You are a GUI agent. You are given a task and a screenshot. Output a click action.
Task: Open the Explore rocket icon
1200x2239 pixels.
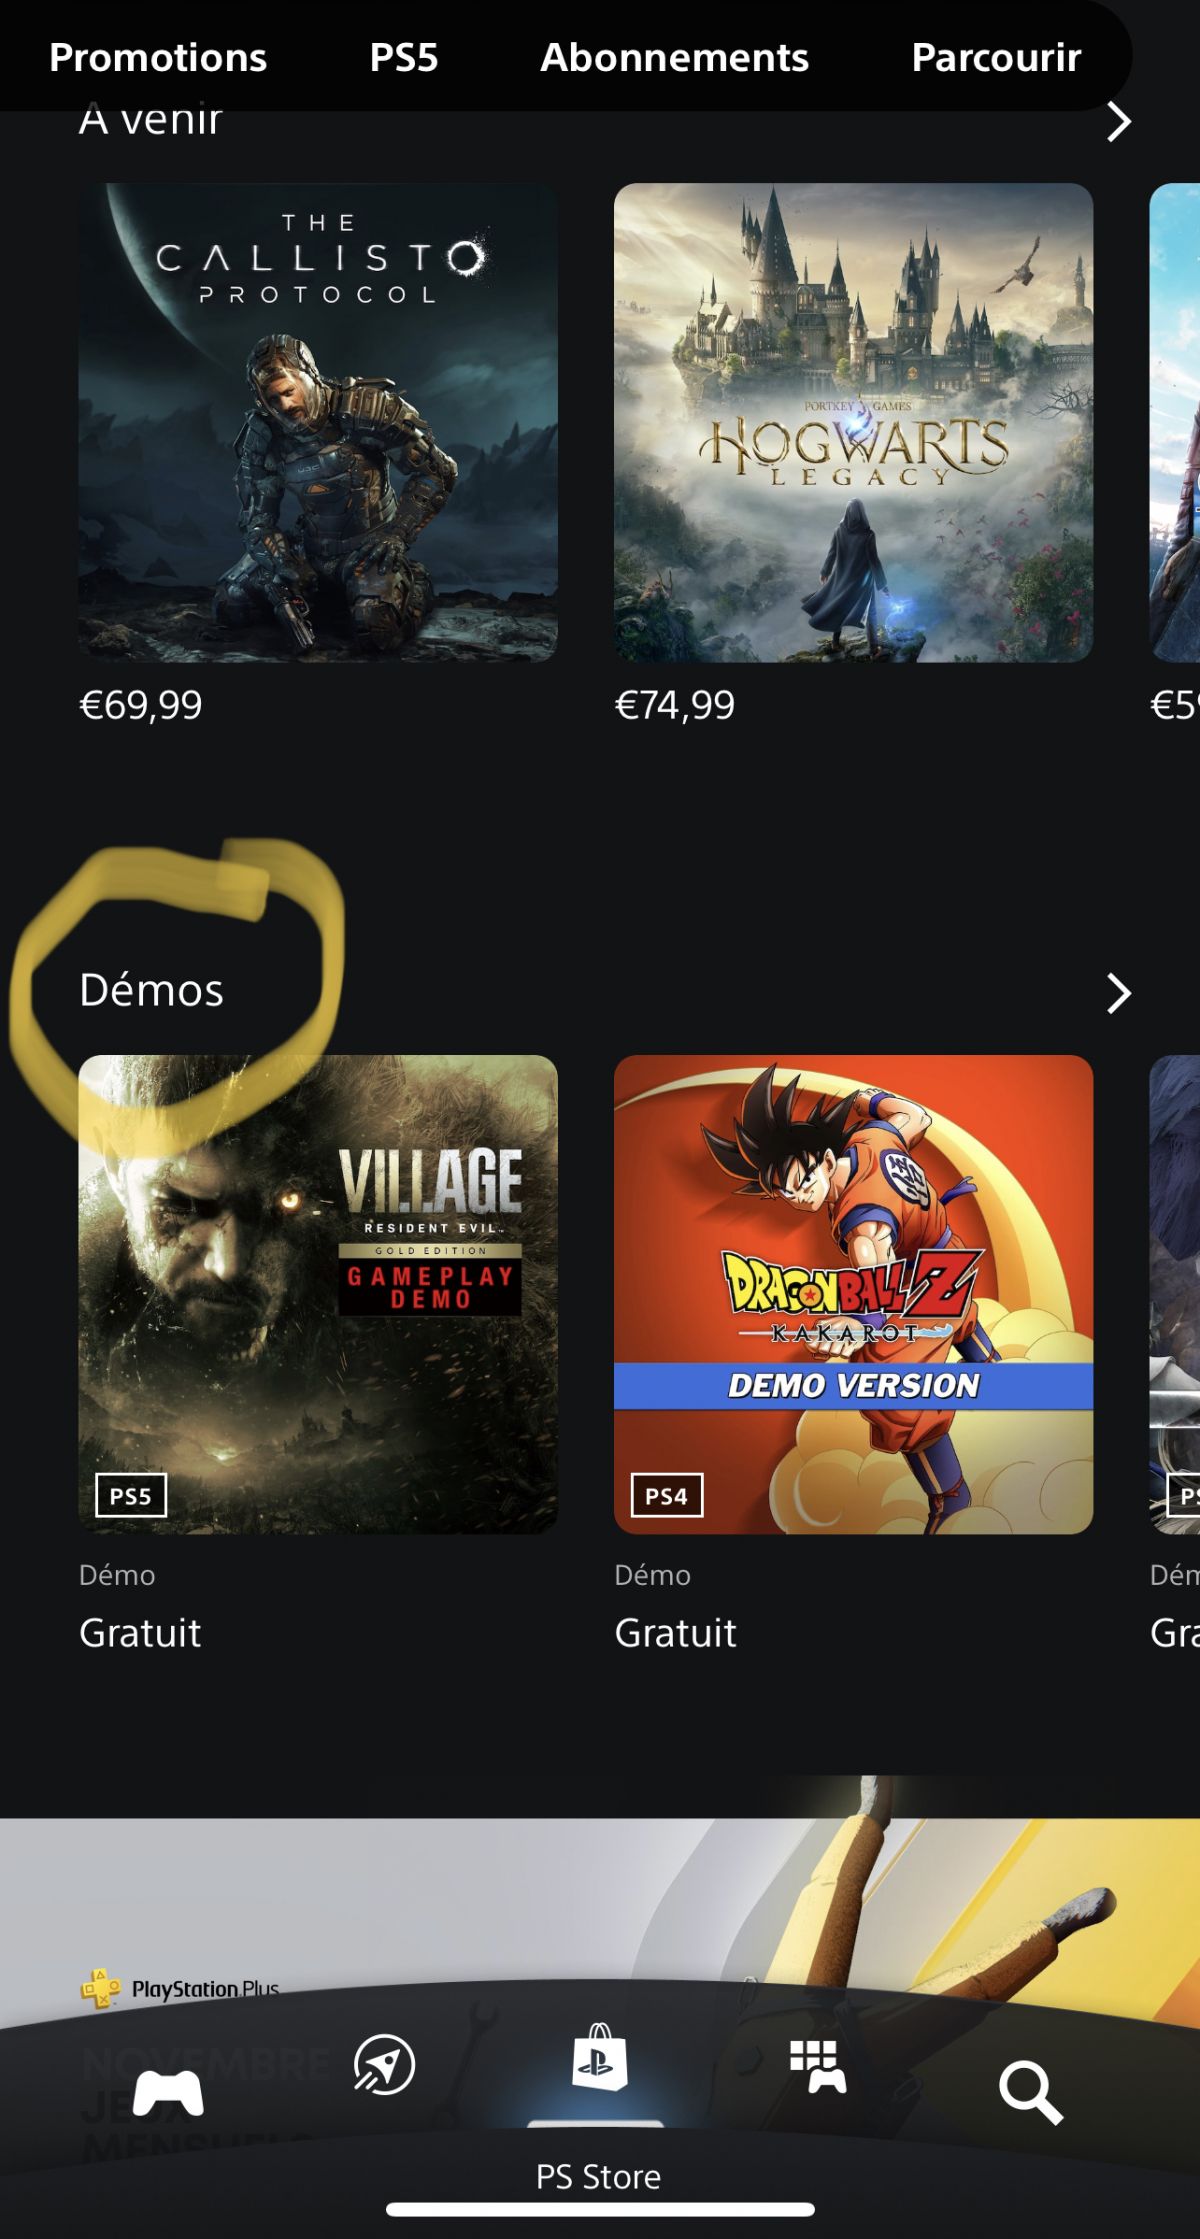[x=384, y=2064]
